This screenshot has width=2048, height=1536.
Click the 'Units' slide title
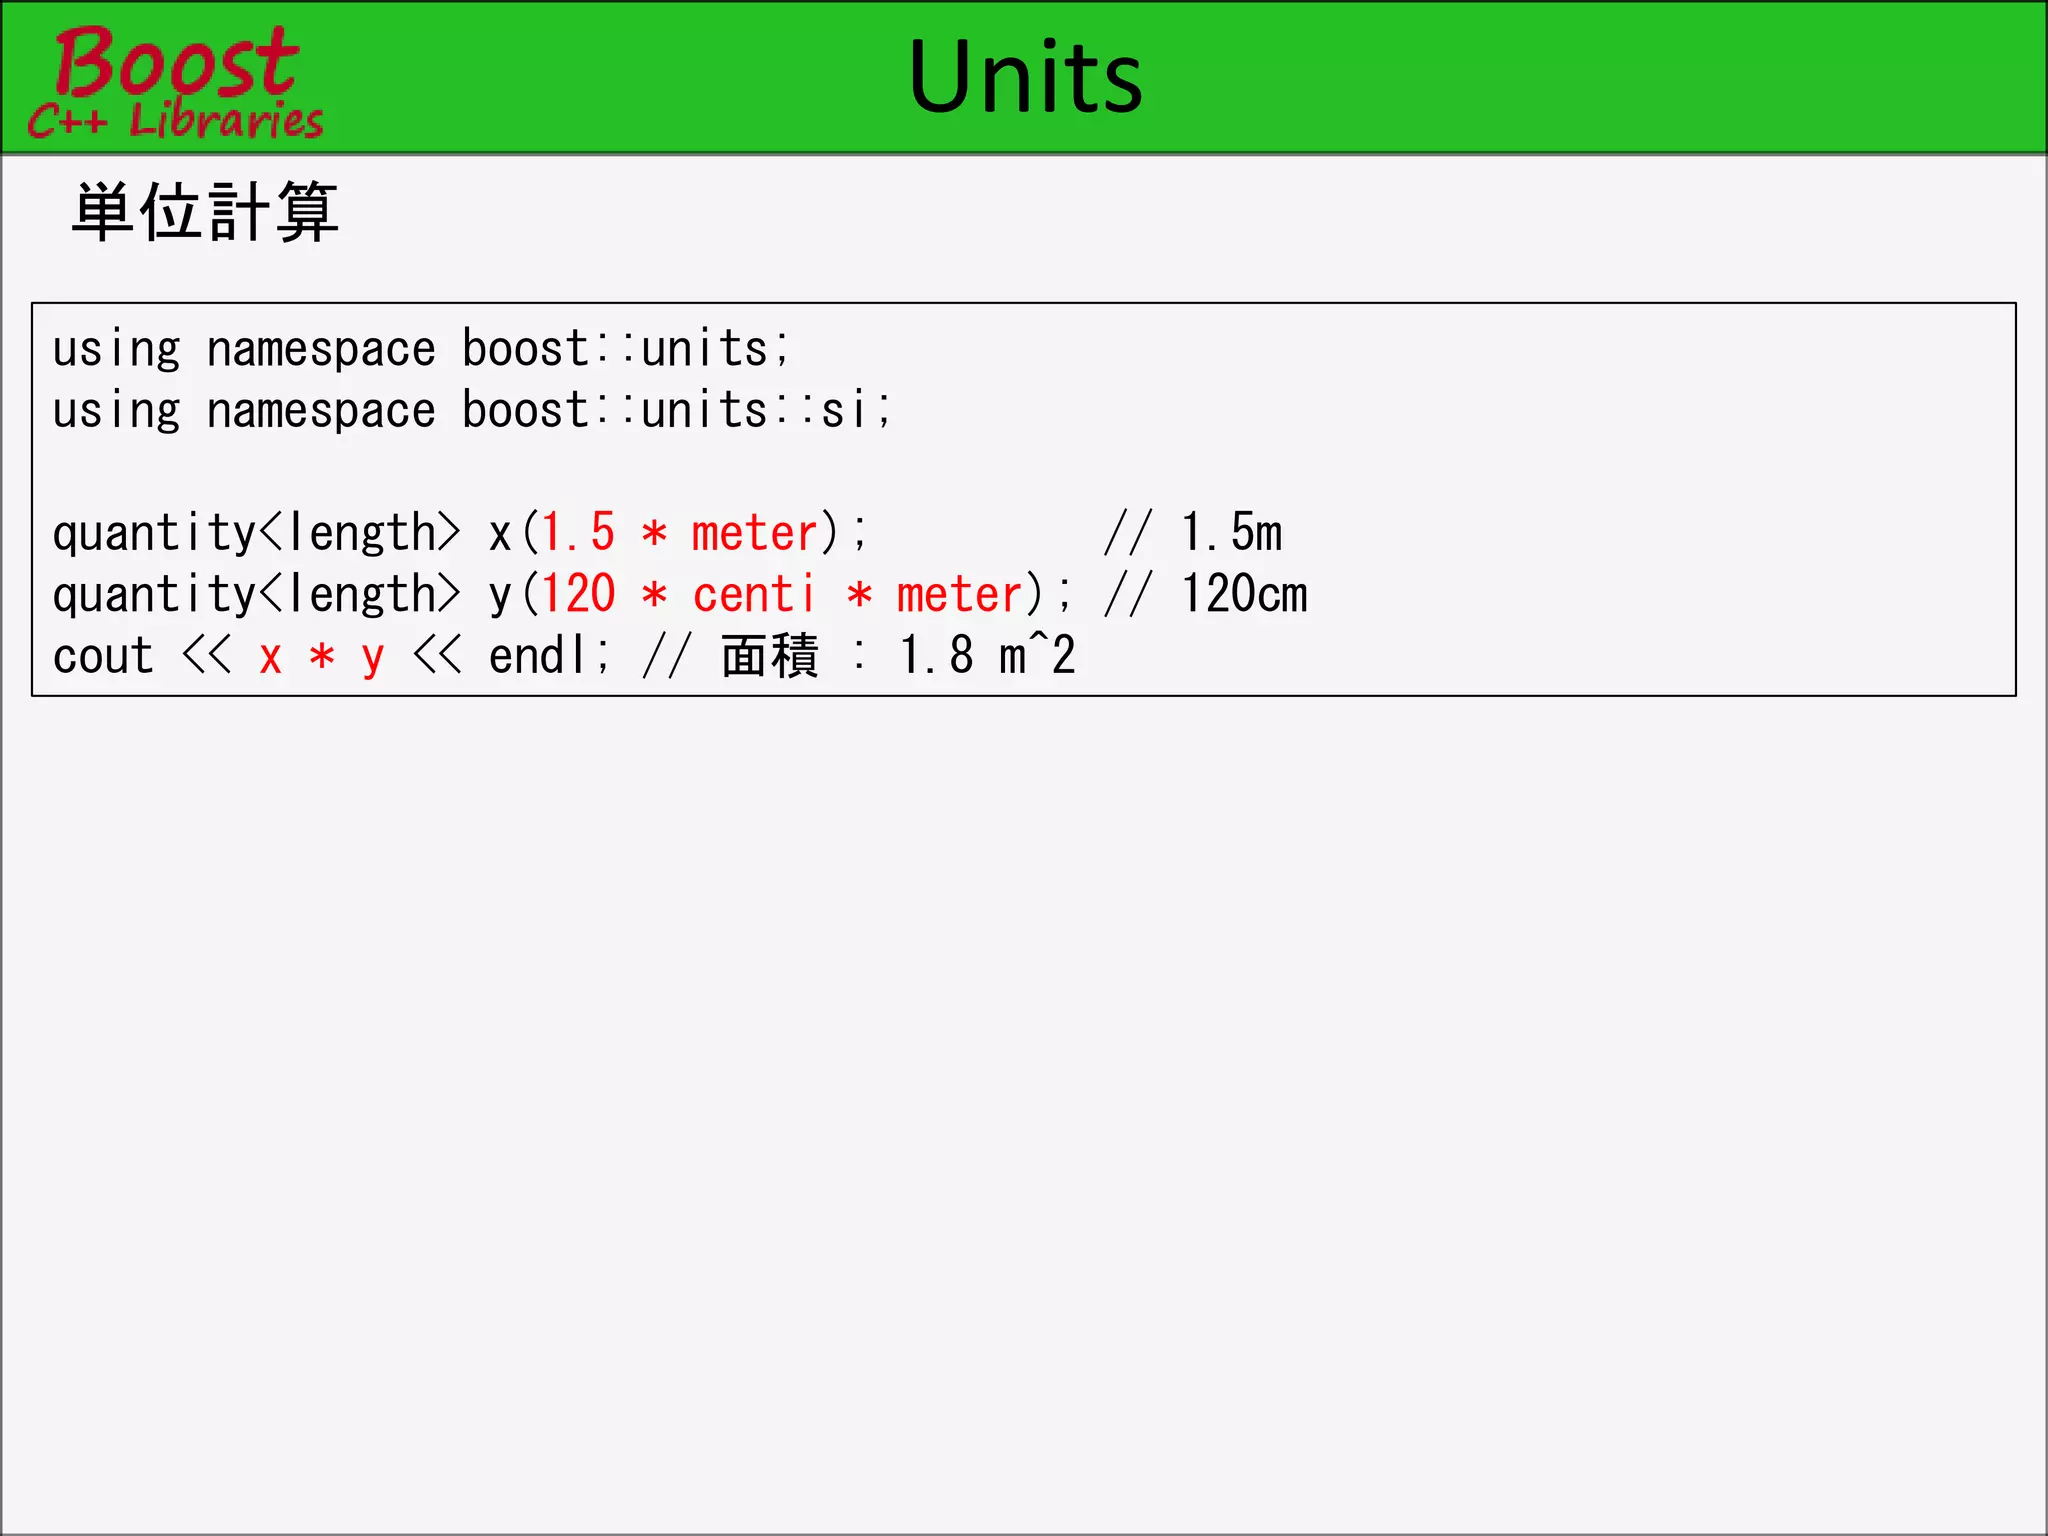pyautogui.click(x=1025, y=77)
